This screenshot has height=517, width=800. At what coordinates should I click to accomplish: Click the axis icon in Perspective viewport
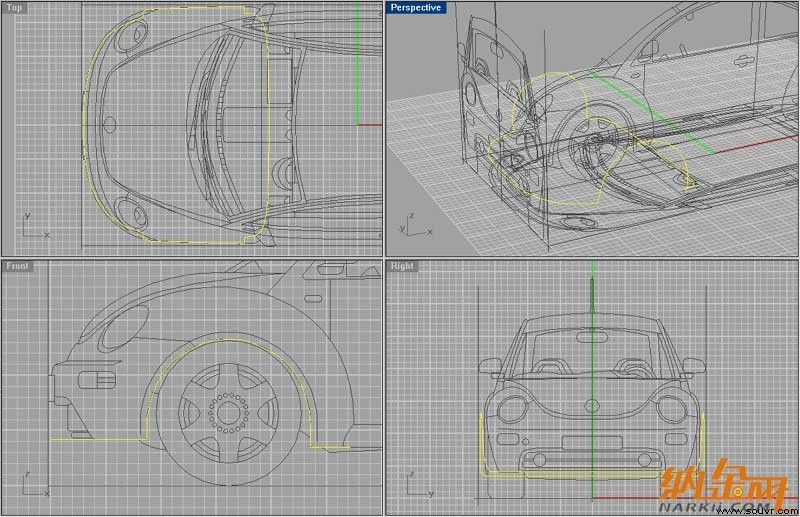(416, 225)
